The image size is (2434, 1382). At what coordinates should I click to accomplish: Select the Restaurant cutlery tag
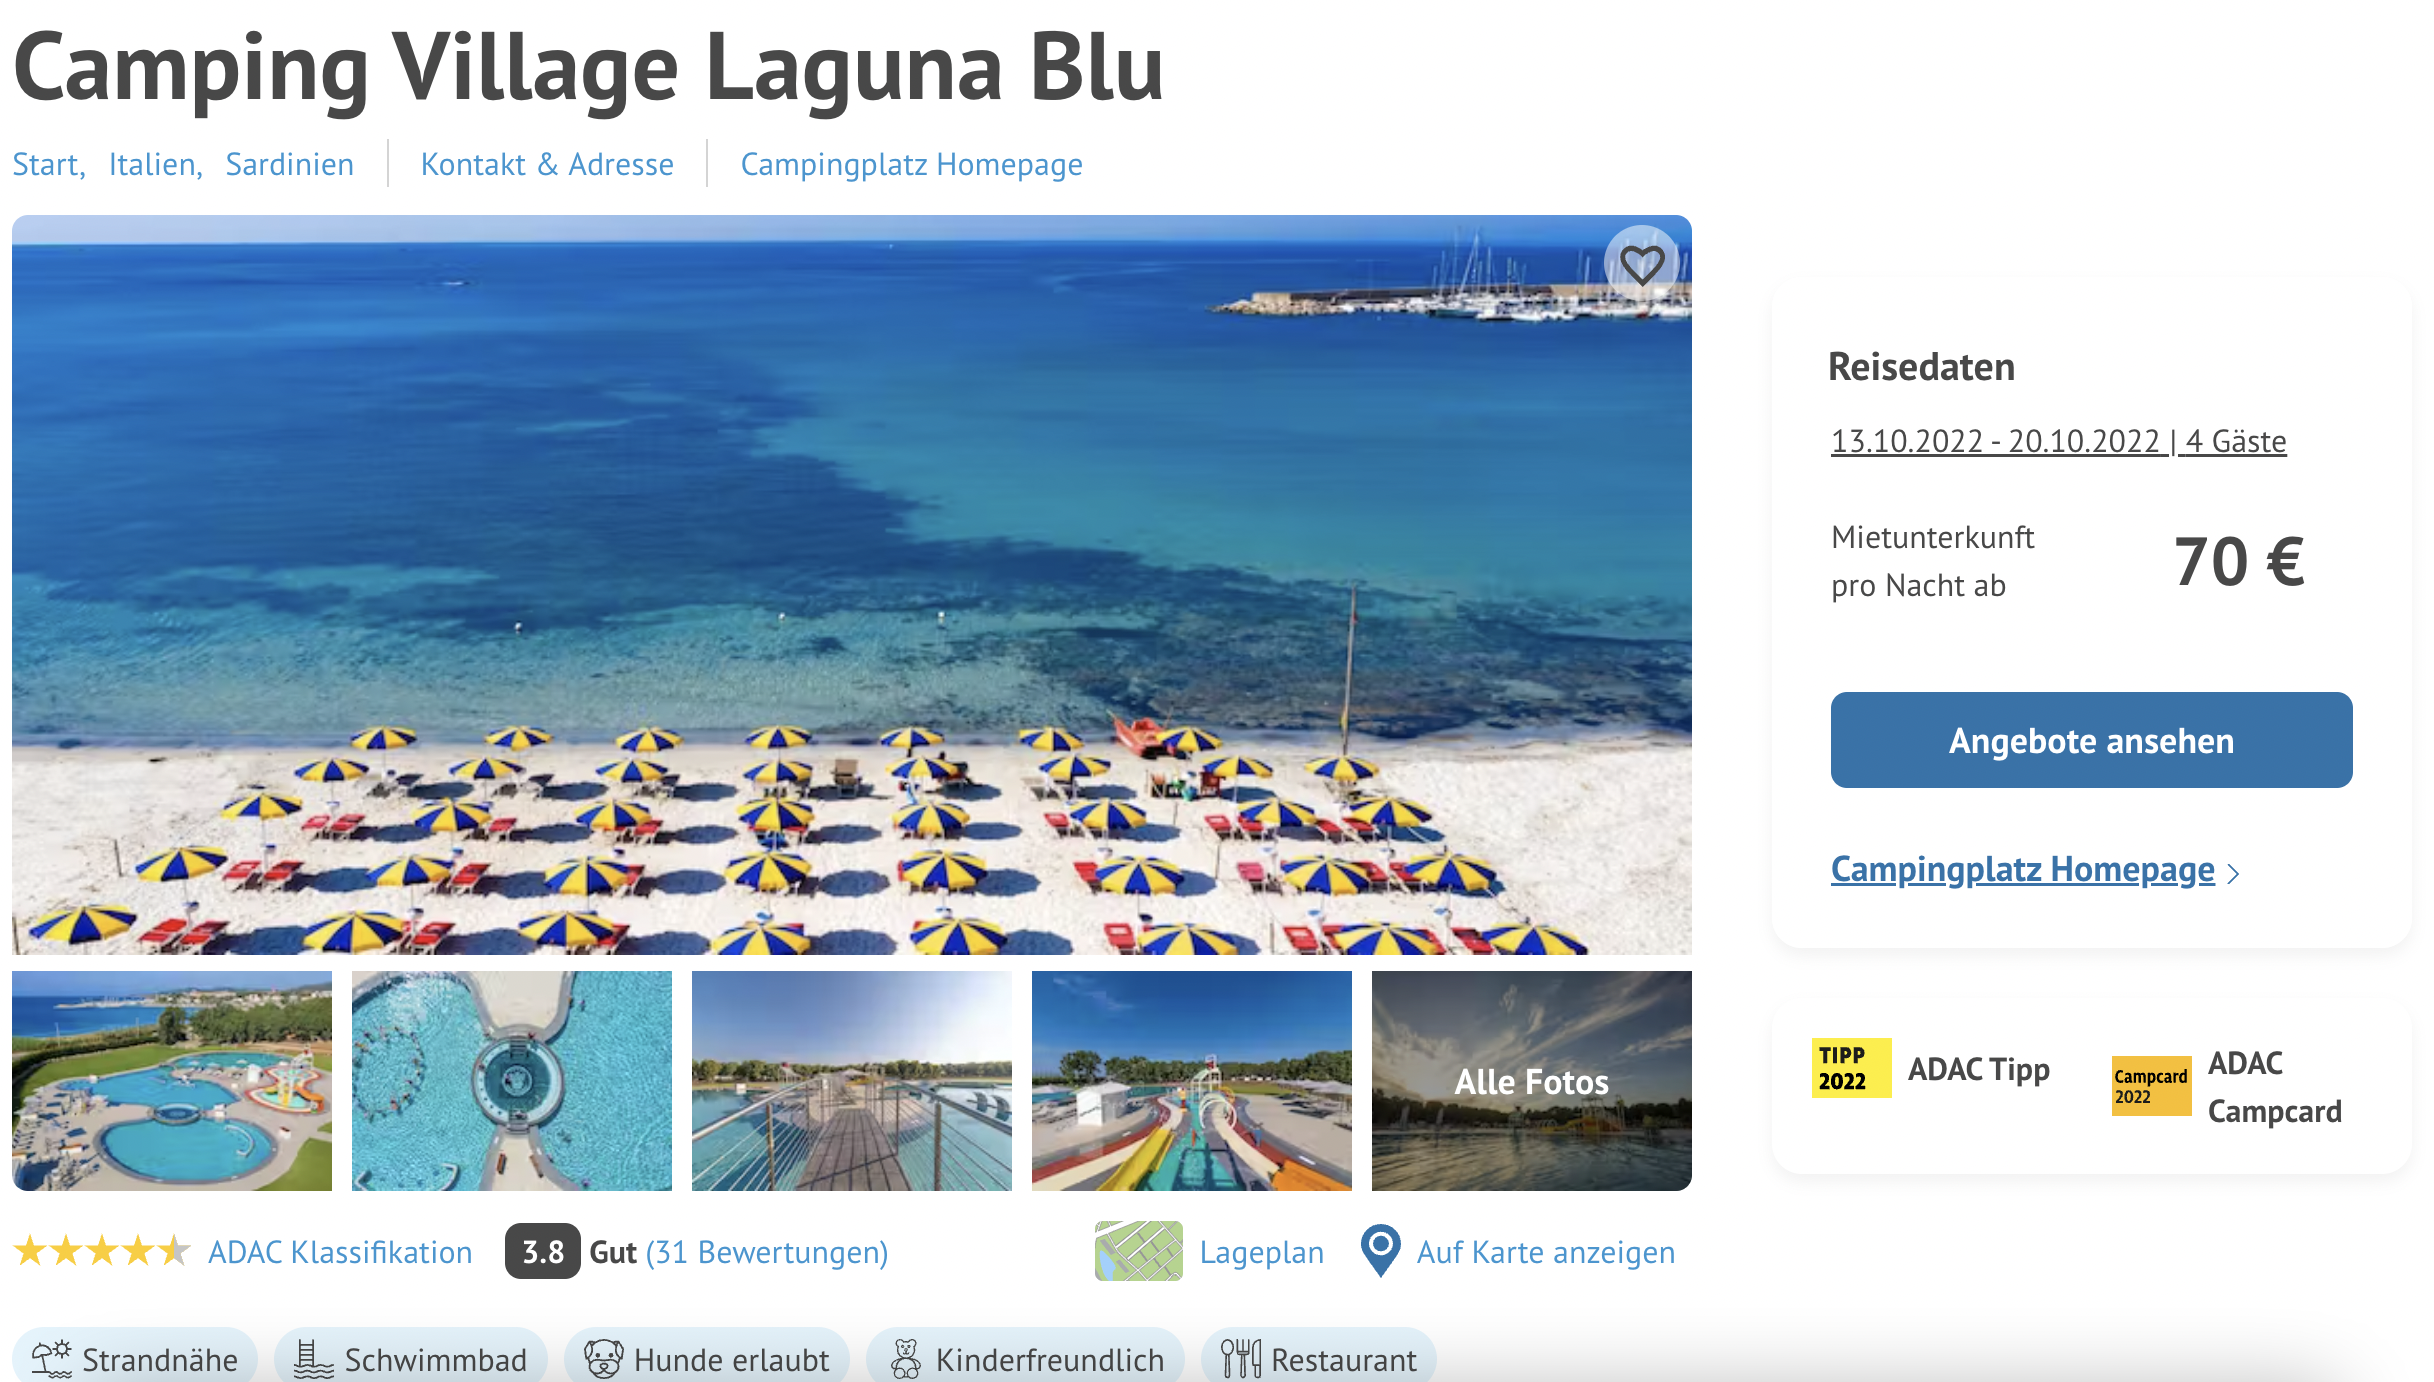tap(1319, 1359)
